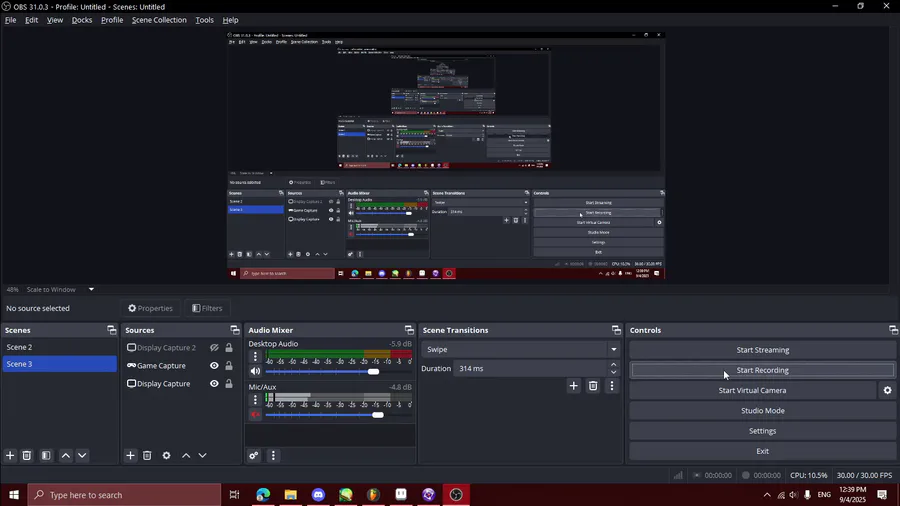Add a scene transition with plus icon
The image size is (900, 506).
tap(573, 386)
